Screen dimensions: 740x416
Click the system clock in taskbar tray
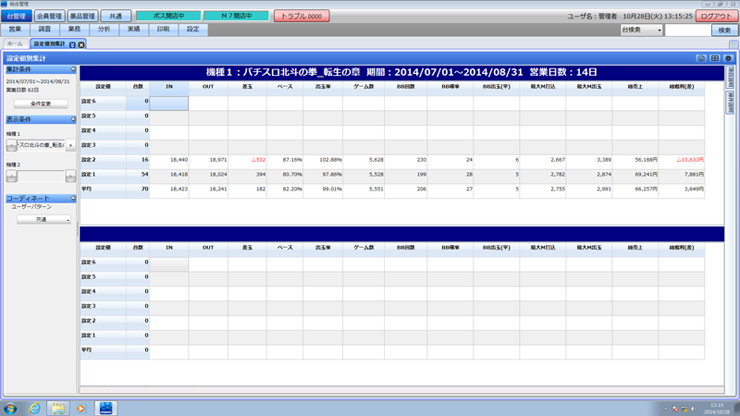click(x=716, y=408)
